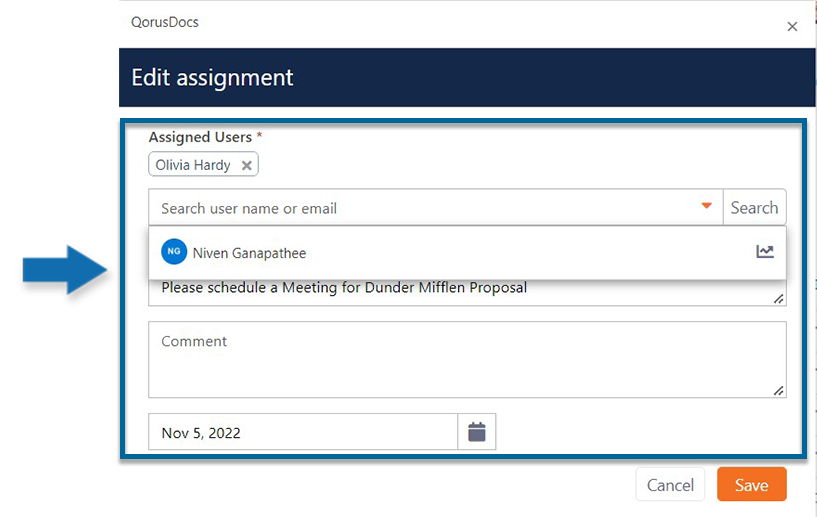Image resolution: width=817 pixels, height=517 pixels.
Task: Click the Comment box resize handle
Action: pos(778,390)
